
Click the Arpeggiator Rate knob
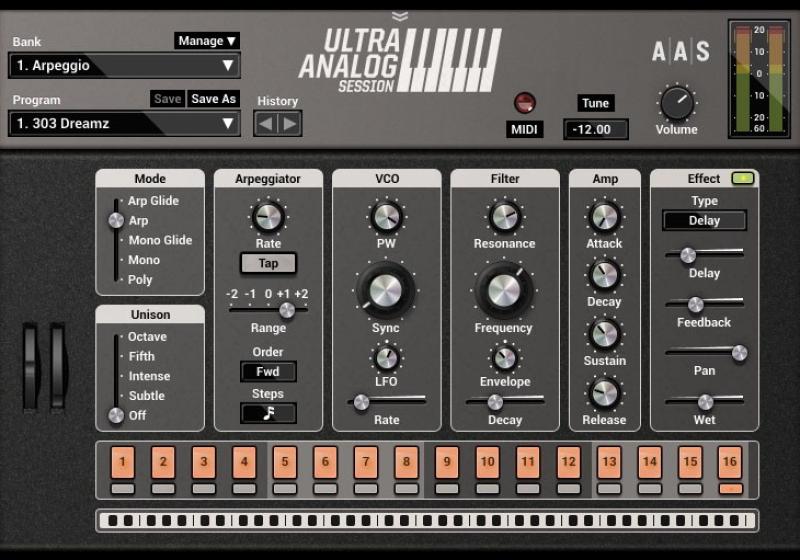click(x=268, y=217)
